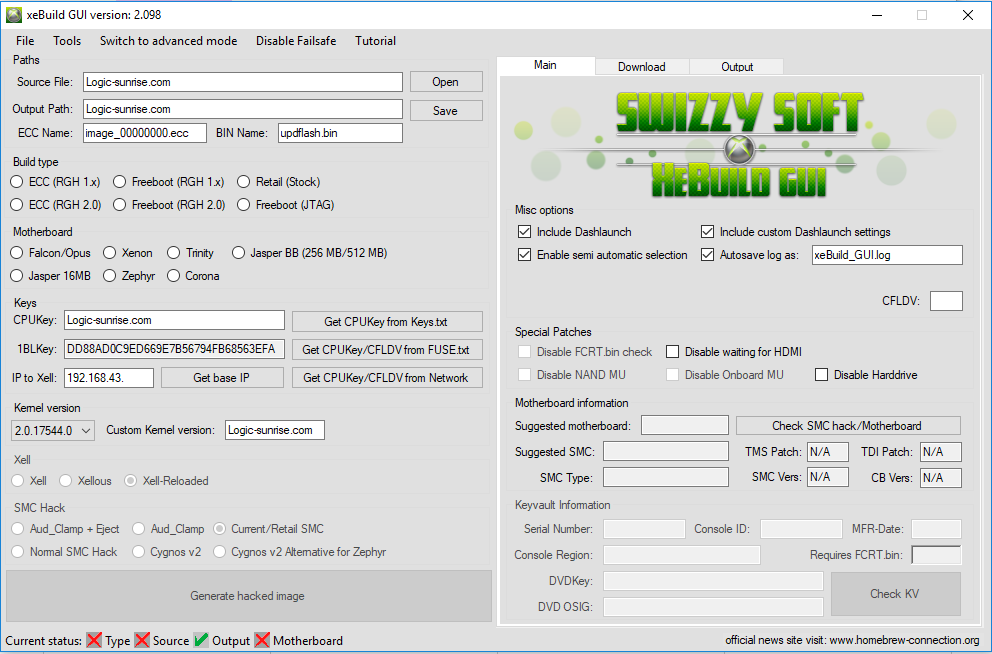Click the Suggested SMC field
The width and height of the screenshot is (992, 654).
tap(666, 451)
